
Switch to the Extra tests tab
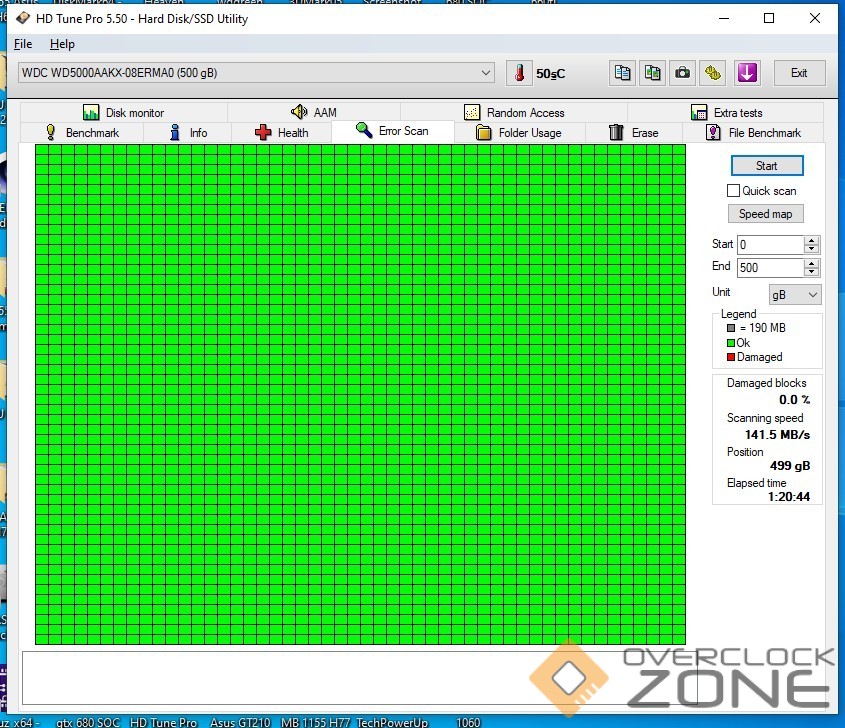click(x=726, y=113)
